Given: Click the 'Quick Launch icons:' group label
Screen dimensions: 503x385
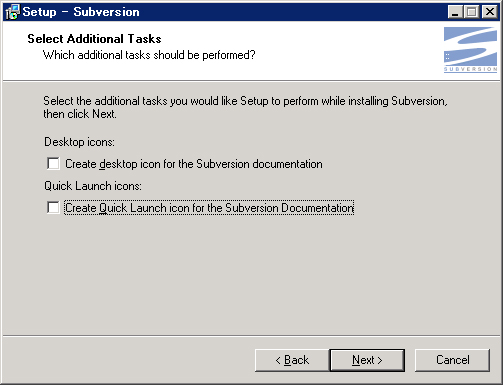Looking at the screenshot, I should click(x=93, y=186).
